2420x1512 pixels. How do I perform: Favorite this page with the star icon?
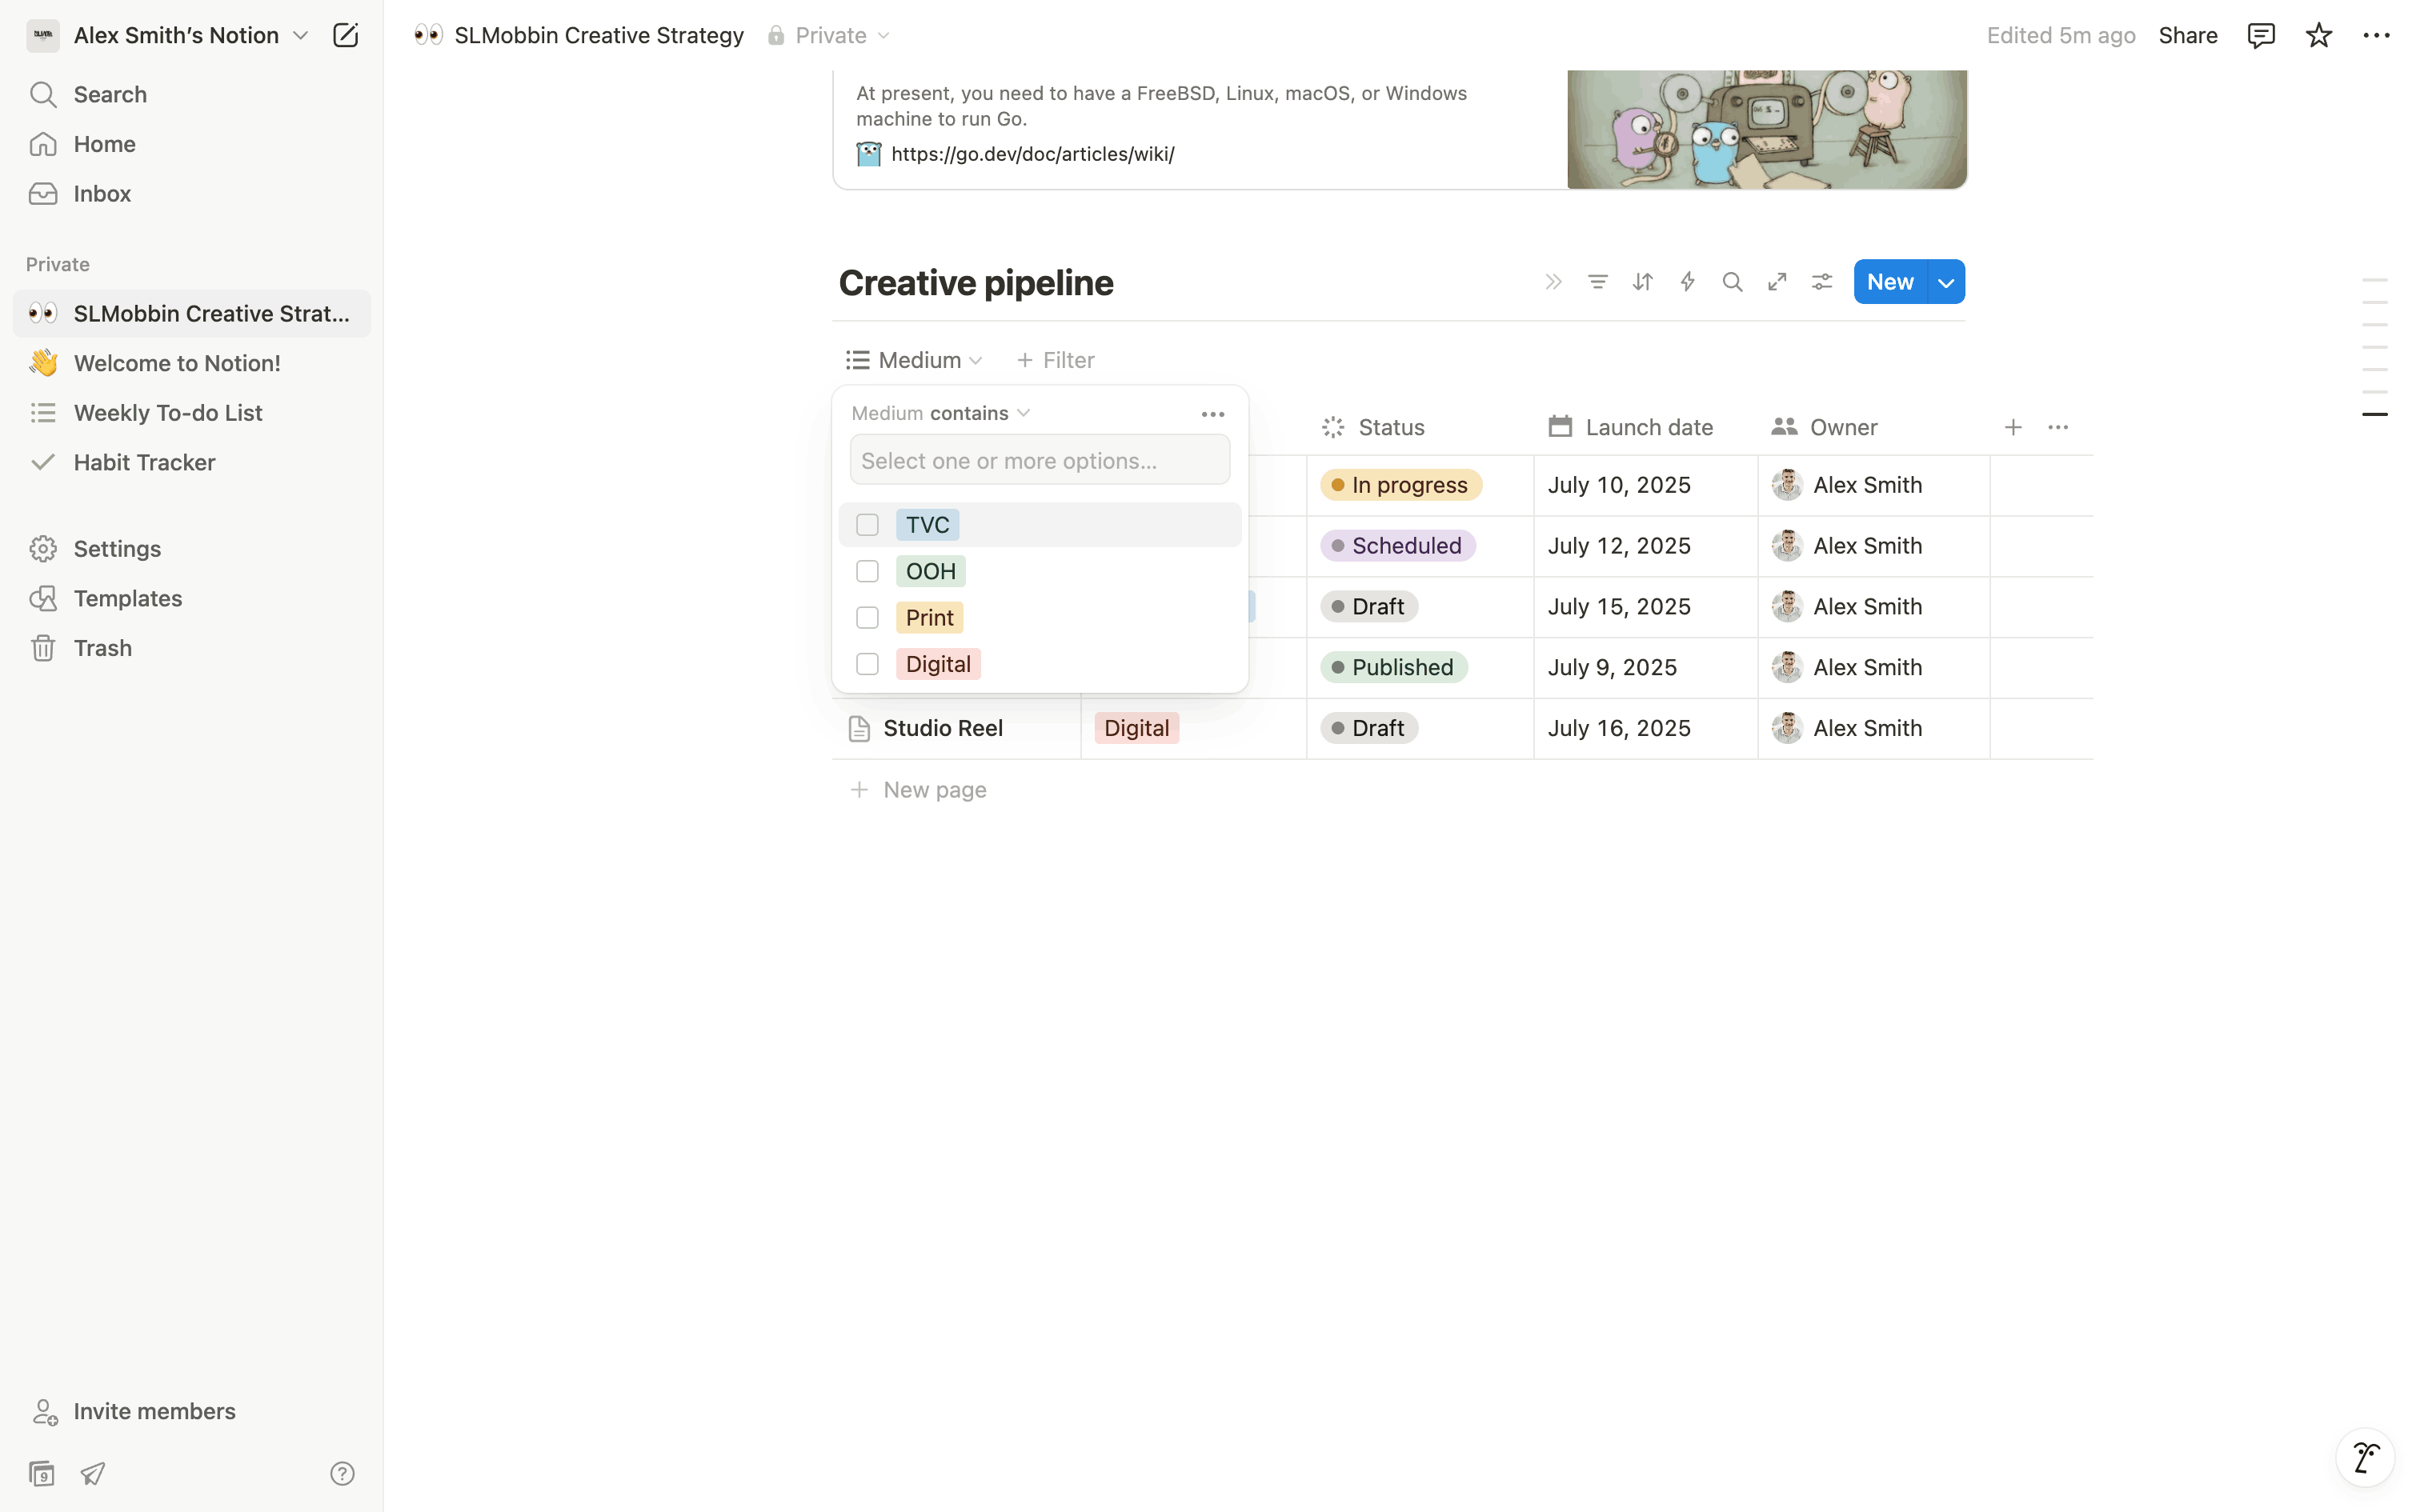(2318, 36)
